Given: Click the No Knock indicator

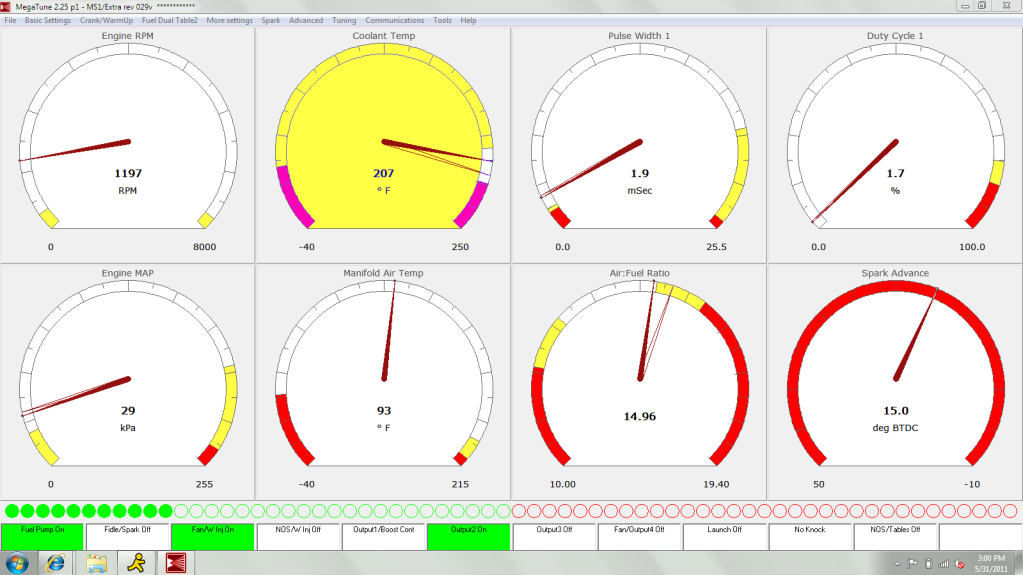Looking at the screenshot, I should coord(810,536).
